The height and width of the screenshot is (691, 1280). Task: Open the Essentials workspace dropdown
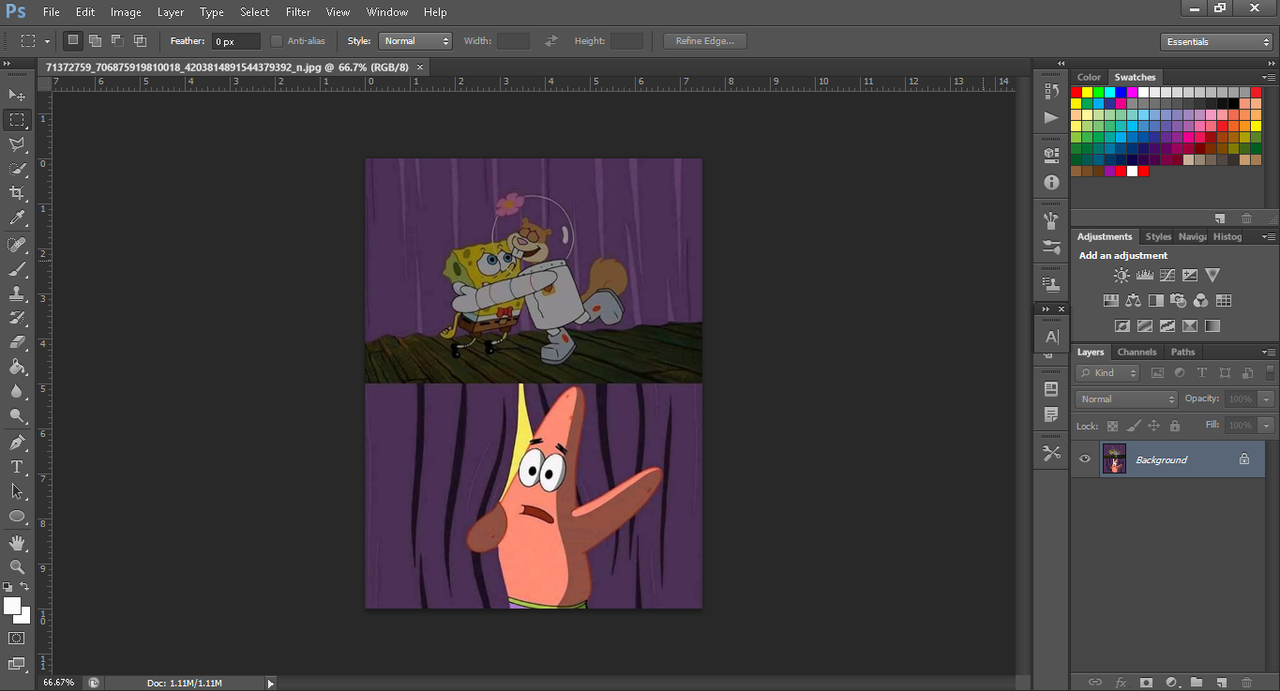1217,41
